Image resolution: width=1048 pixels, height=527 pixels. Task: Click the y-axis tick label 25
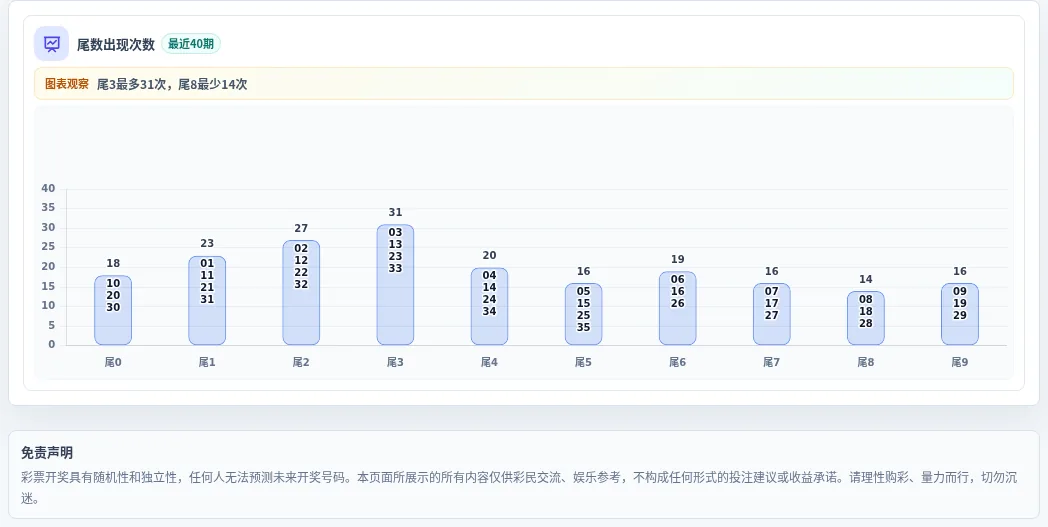point(48,247)
